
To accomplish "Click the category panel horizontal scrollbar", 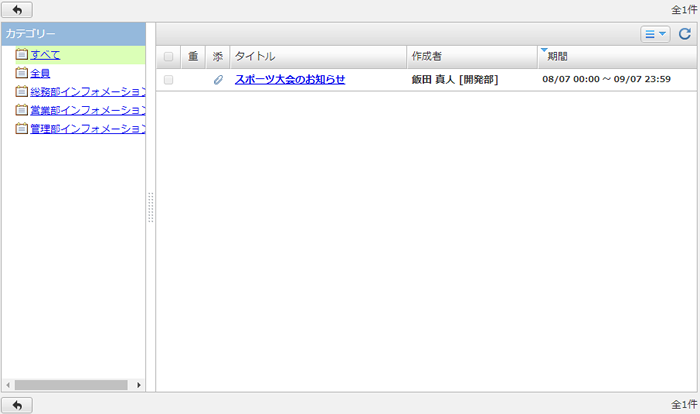I will coord(70,385).
